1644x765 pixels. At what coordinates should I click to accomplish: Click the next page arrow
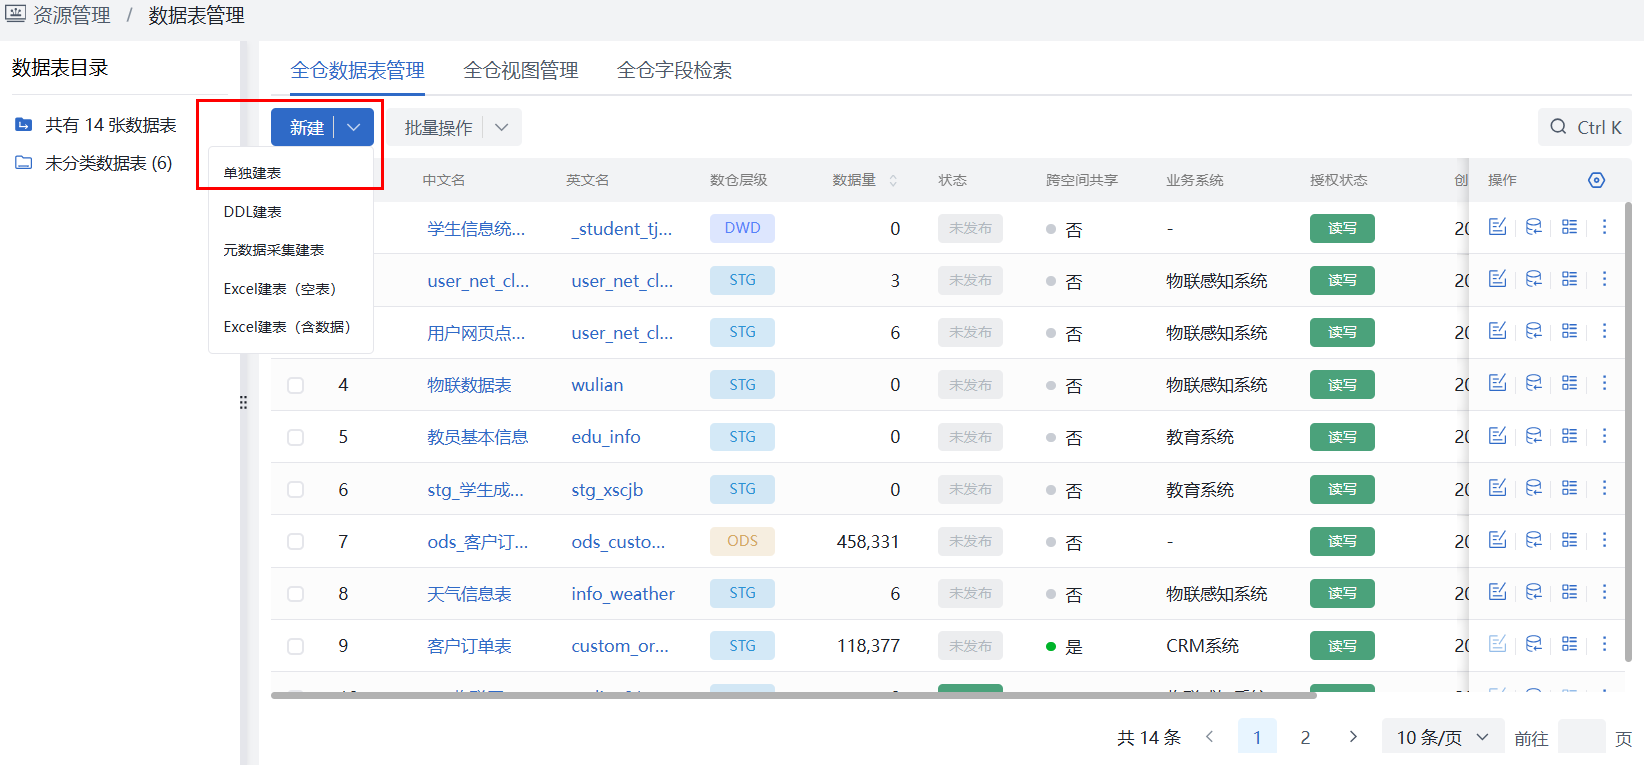[1353, 737]
